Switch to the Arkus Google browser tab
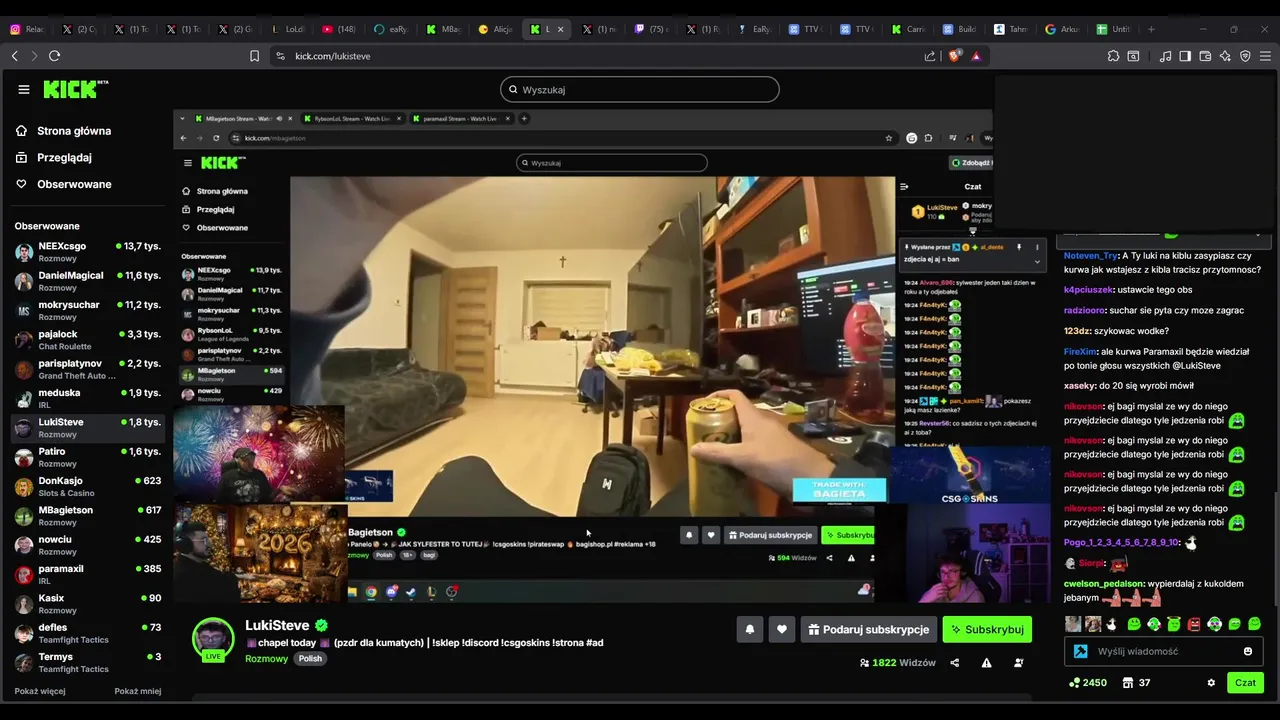The image size is (1280, 720). point(1062,29)
